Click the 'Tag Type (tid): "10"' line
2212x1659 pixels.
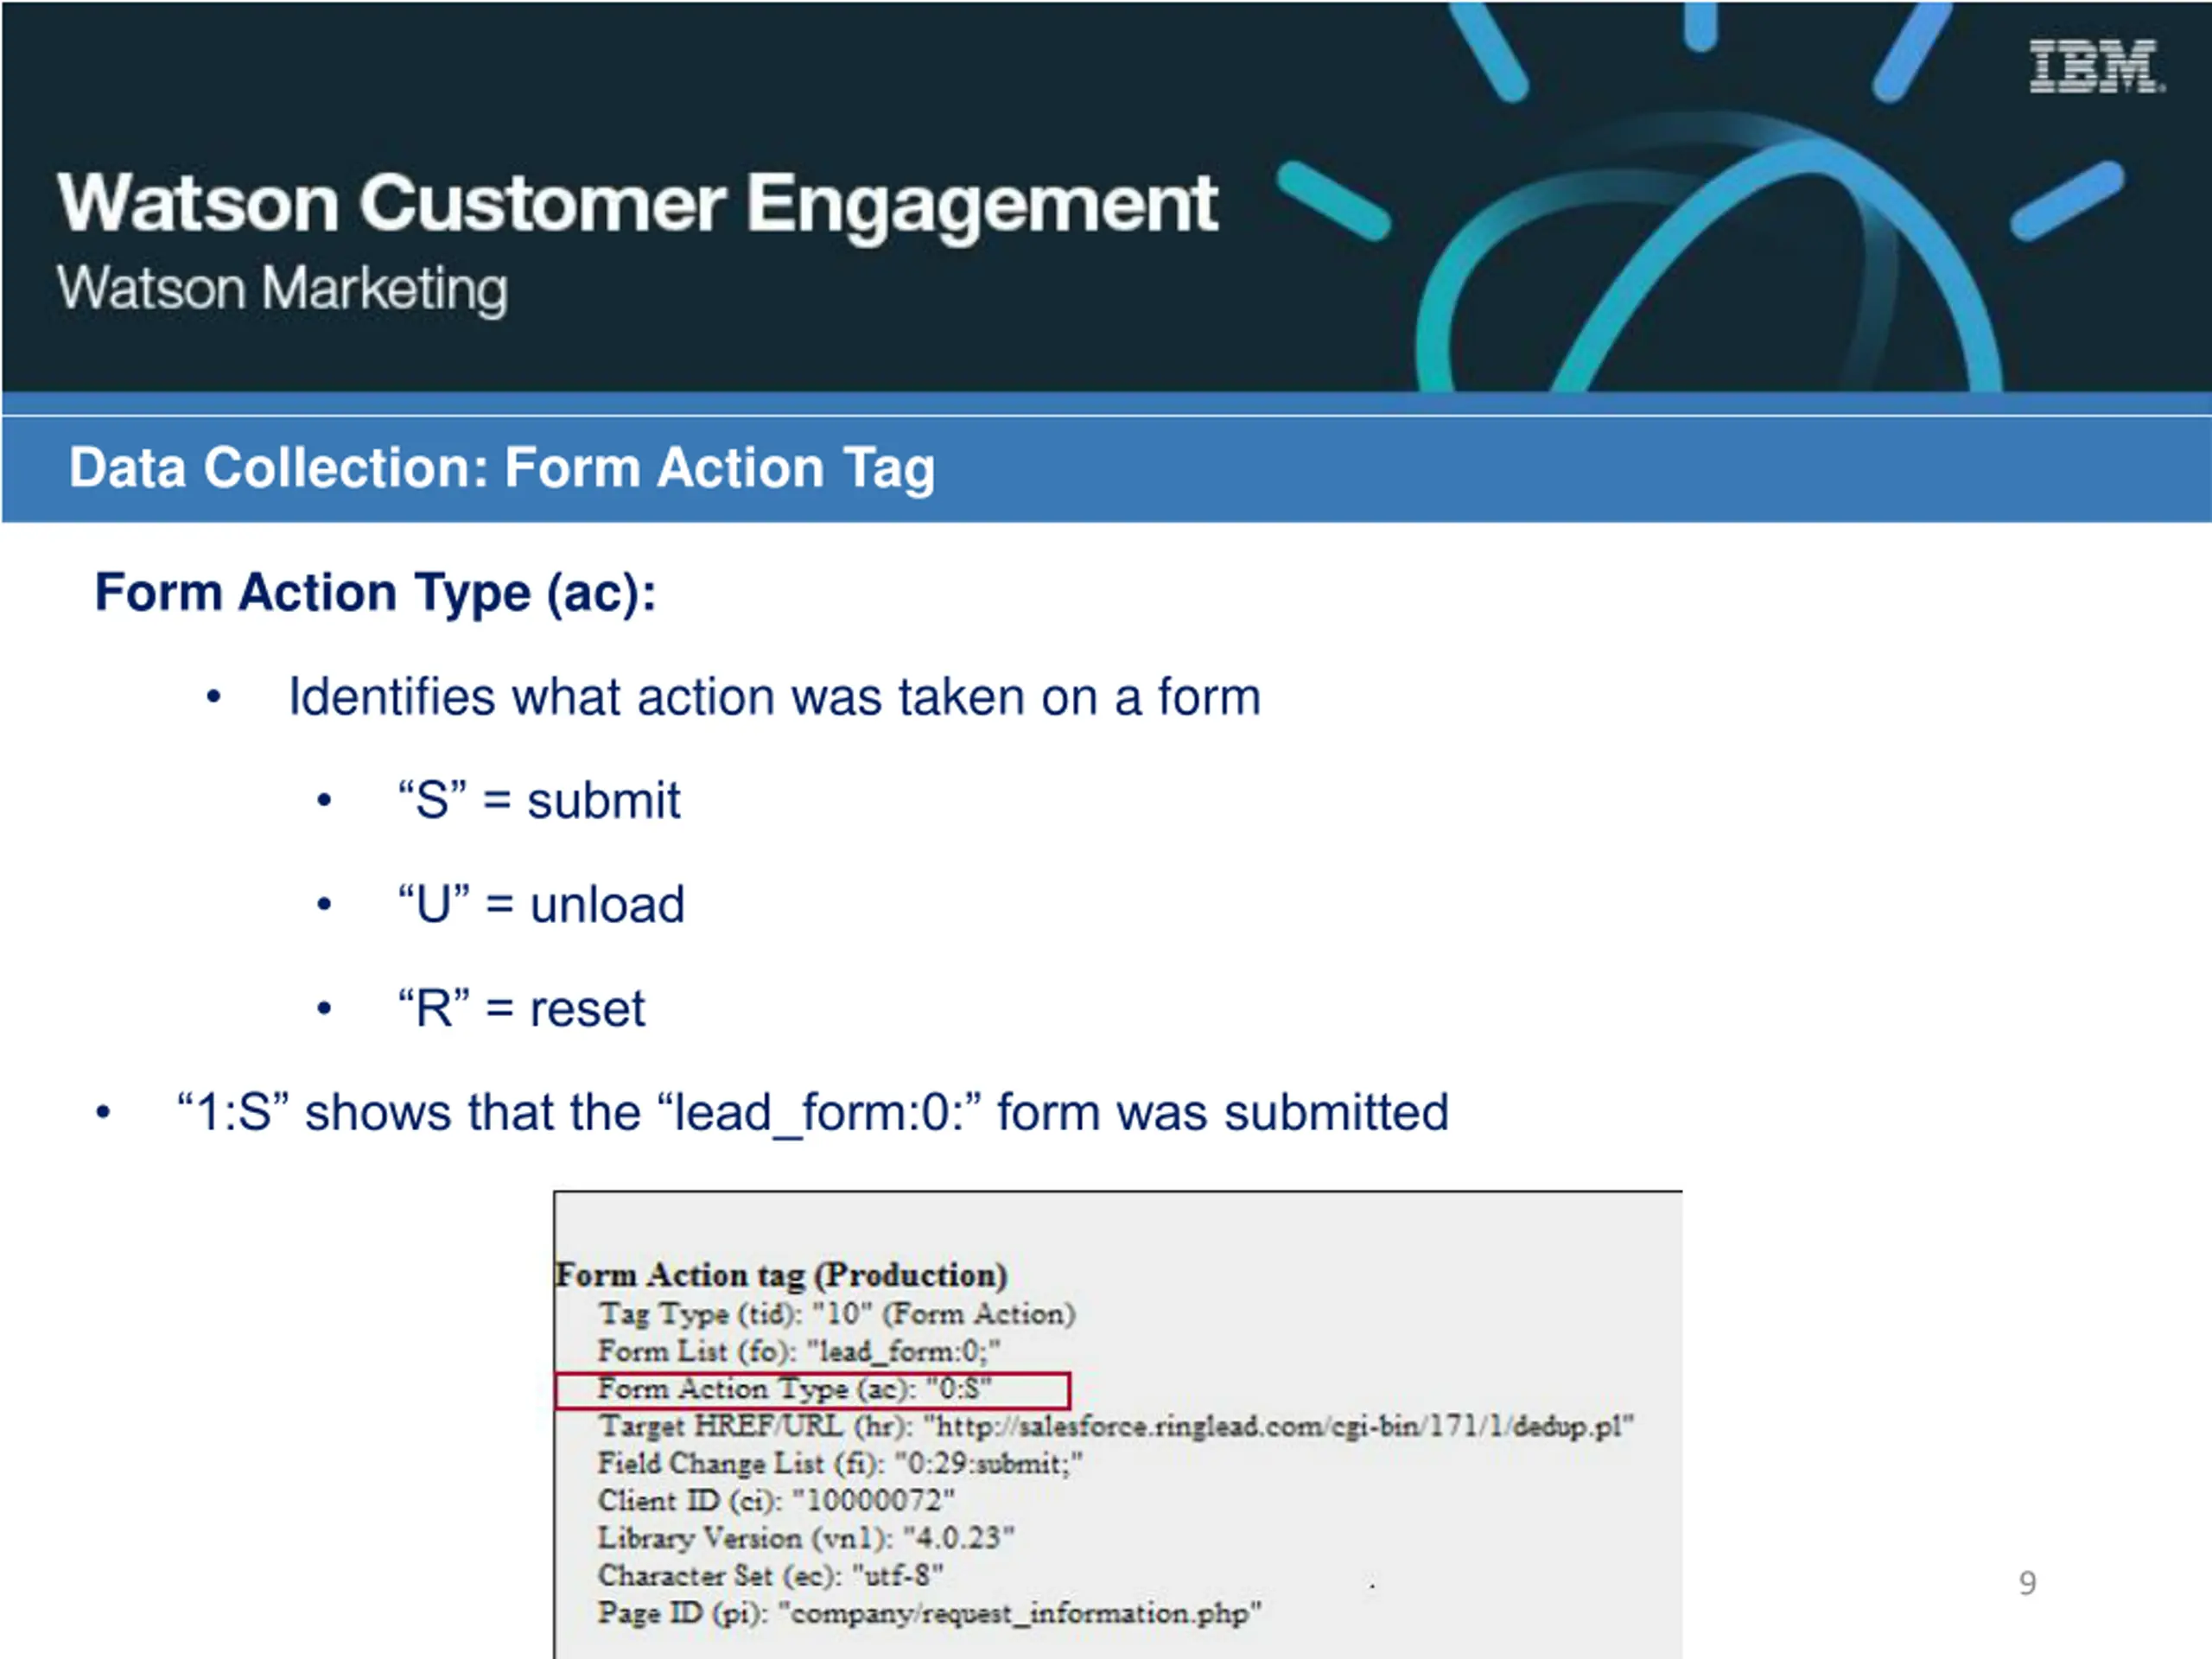tap(837, 1314)
